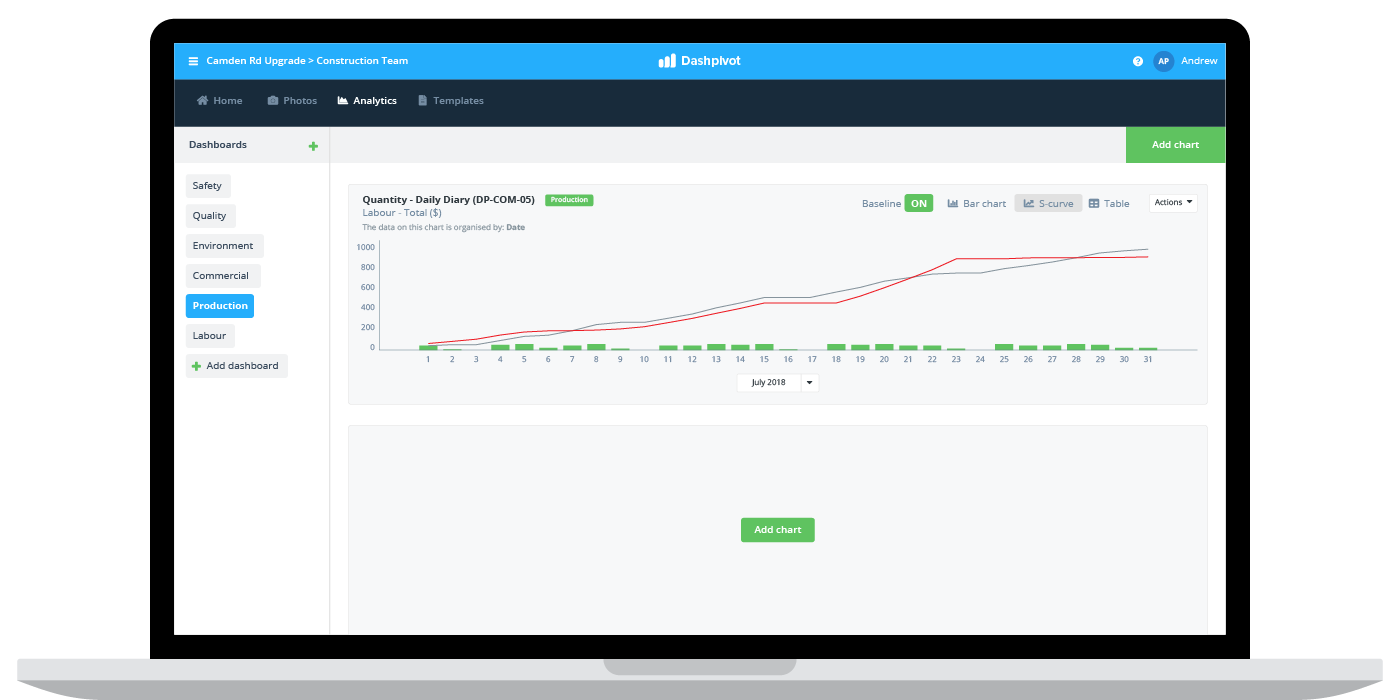Switch to Bar chart view

[x=976, y=203]
